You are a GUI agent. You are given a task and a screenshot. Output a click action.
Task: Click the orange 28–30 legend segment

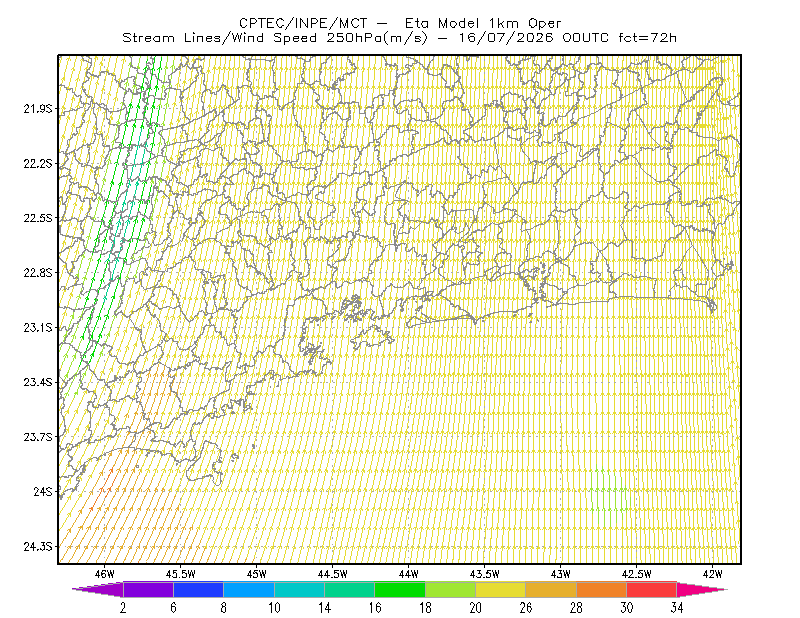click(x=602, y=589)
